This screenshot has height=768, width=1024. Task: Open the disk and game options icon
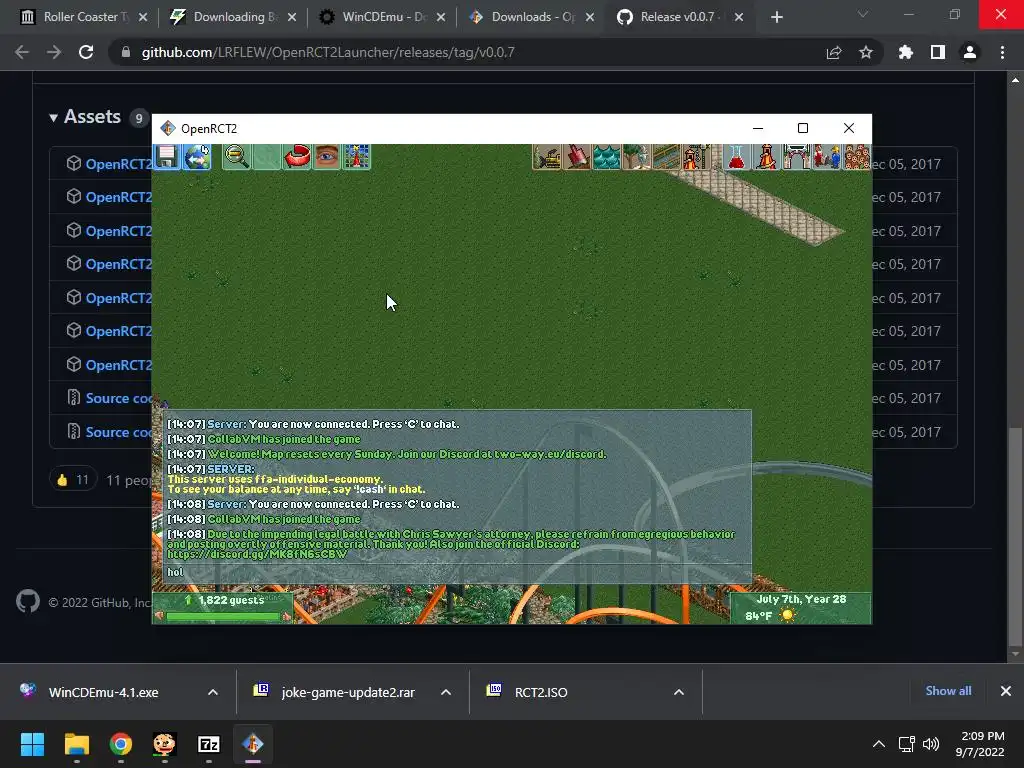click(167, 157)
